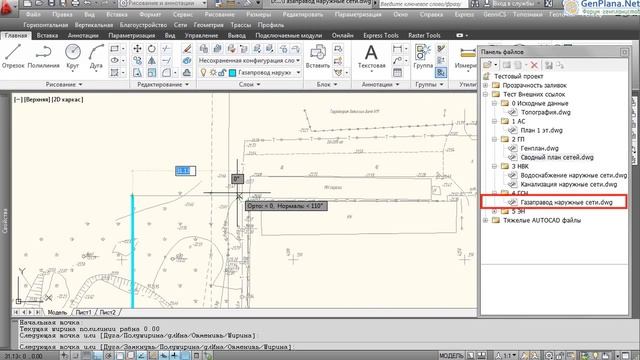Image resolution: width=640 pixels, height=360 pixels.
Task: Insert a table from Аннотации panel
Action: click(397, 73)
